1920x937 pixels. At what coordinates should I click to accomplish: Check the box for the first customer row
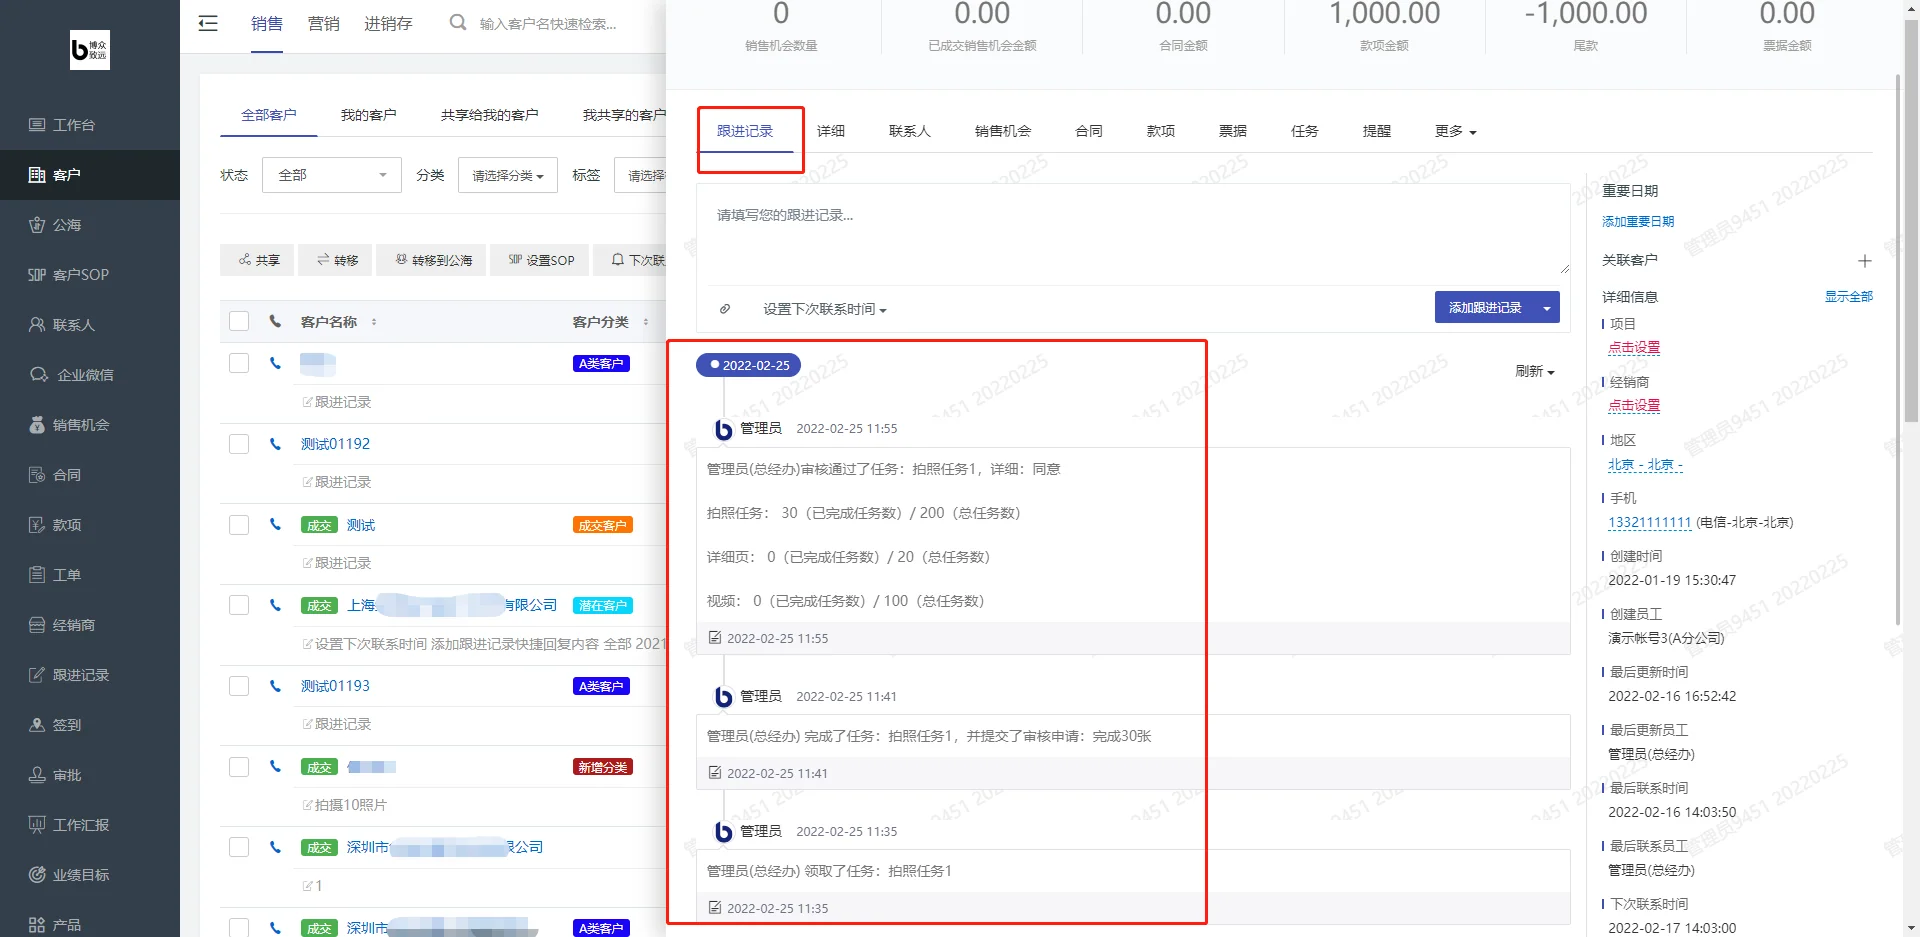tap(239, 363)
